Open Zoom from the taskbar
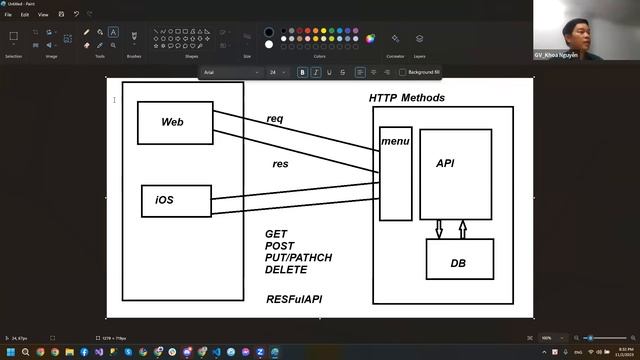The image size is (640, 360). (x=260, y=352)
